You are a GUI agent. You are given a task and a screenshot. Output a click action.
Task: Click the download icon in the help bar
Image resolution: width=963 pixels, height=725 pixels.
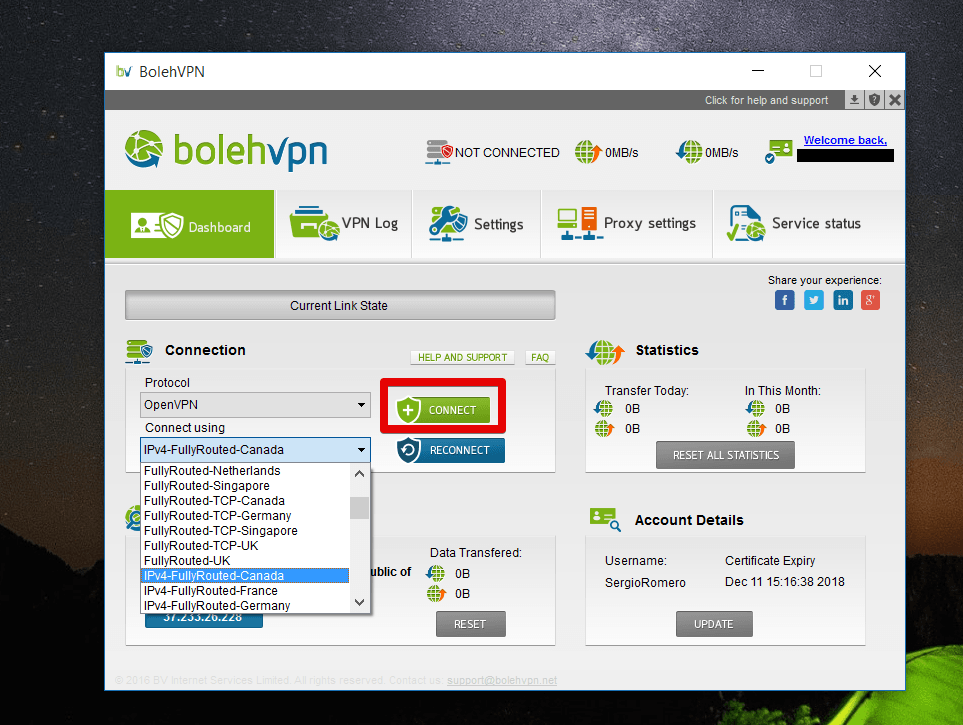(x=854, y=100)
